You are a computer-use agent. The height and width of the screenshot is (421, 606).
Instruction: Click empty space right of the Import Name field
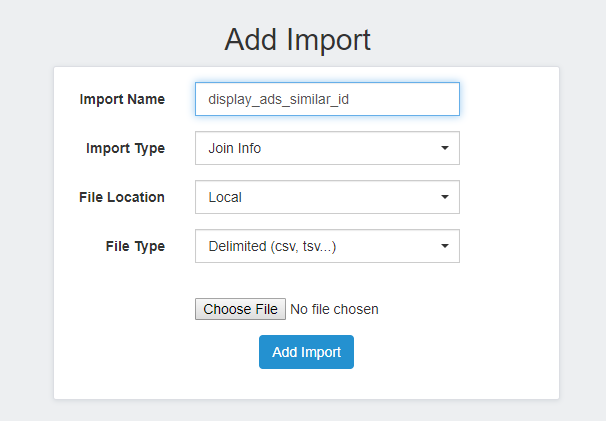[x=509, y=99]
